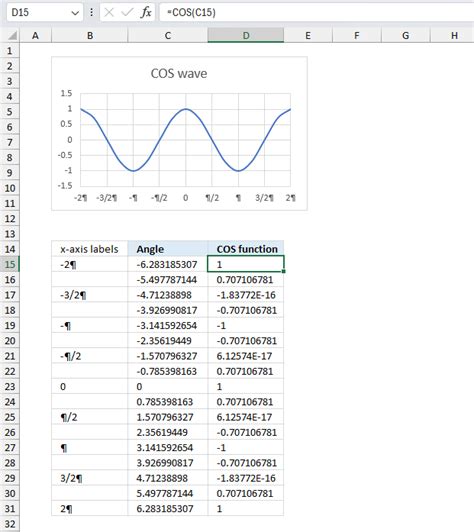Select cell B19 containing -¶
Screen dimensions: 474x532
pos(90,325)
